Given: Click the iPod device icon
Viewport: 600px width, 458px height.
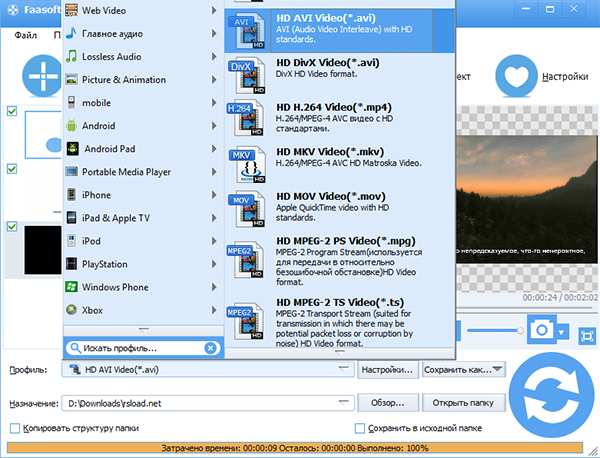Looking at the screenshot, I should pyautogui.click(x=72, y=241).
